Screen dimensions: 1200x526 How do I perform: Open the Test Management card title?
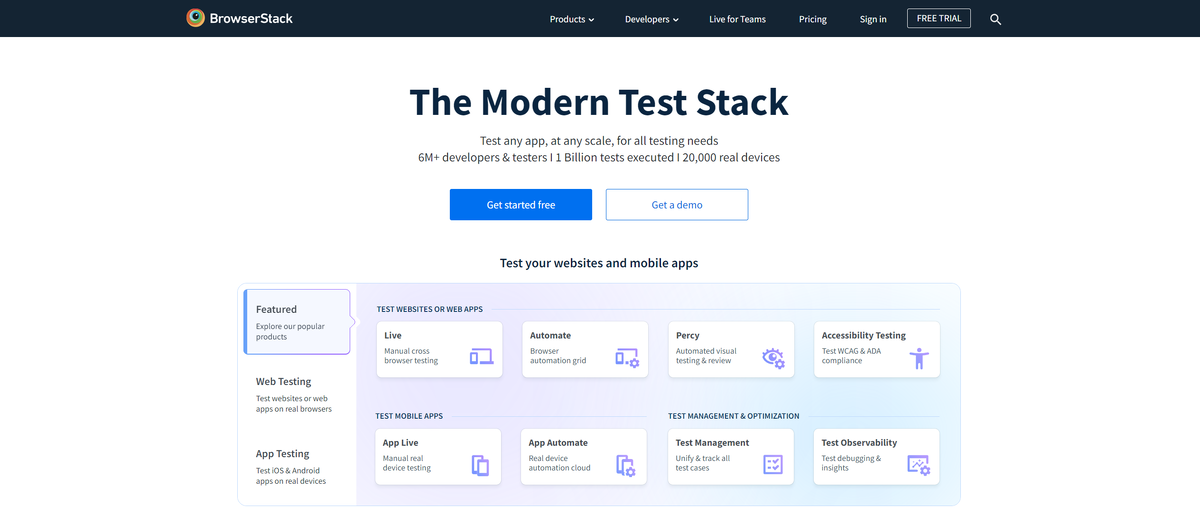[x=713, y=442]
